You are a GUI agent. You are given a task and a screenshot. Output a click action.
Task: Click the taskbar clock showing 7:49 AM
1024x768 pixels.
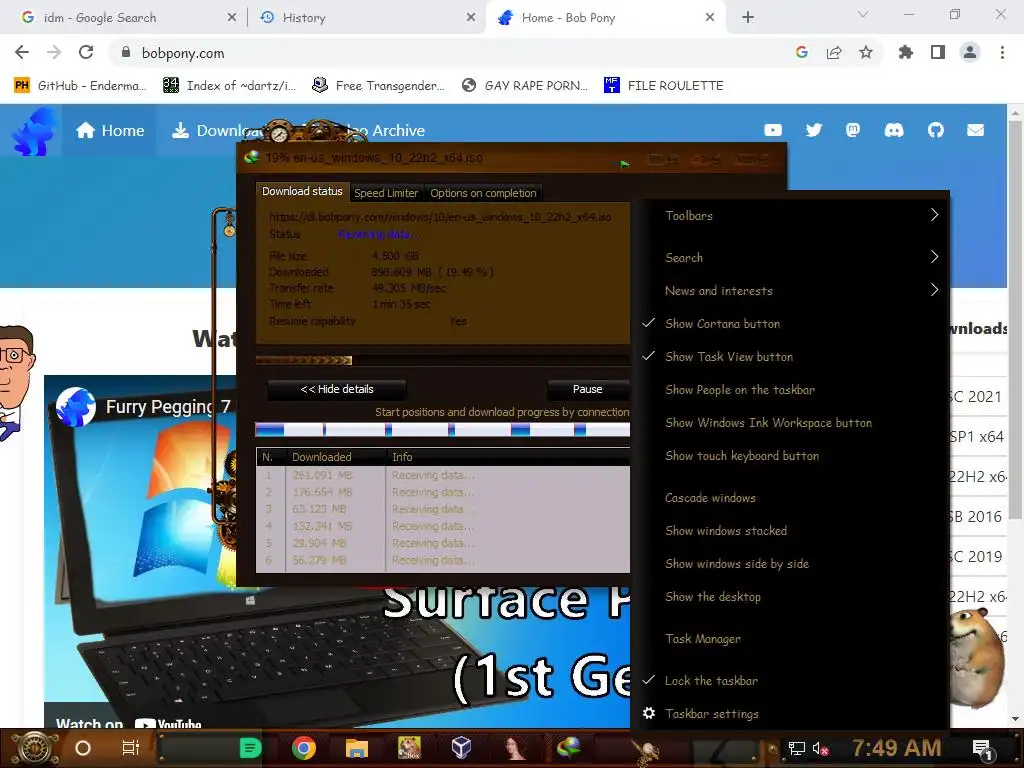[896, 748]
